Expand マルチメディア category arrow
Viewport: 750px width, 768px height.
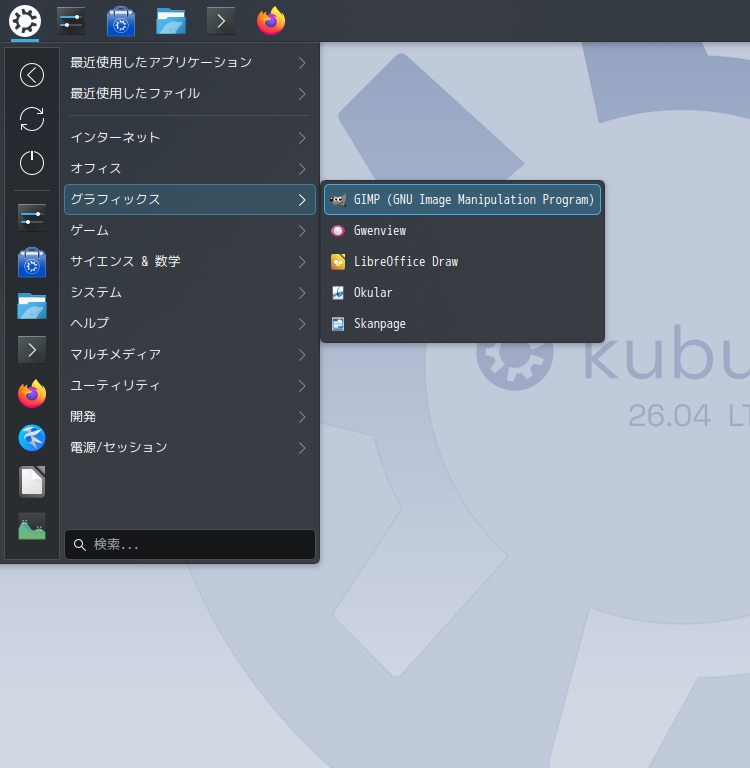(x=302, y=355)
